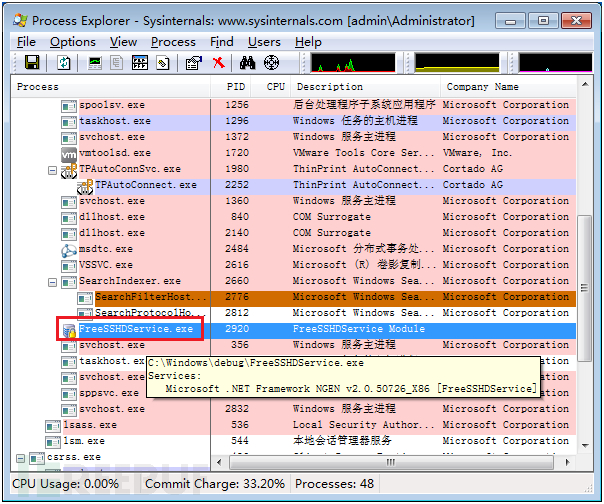Open the File menu

26,42
